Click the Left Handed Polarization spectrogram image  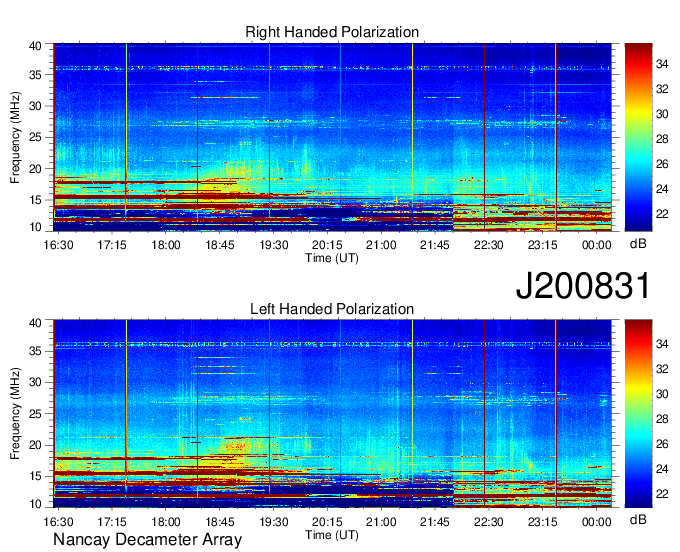(333, 414)
